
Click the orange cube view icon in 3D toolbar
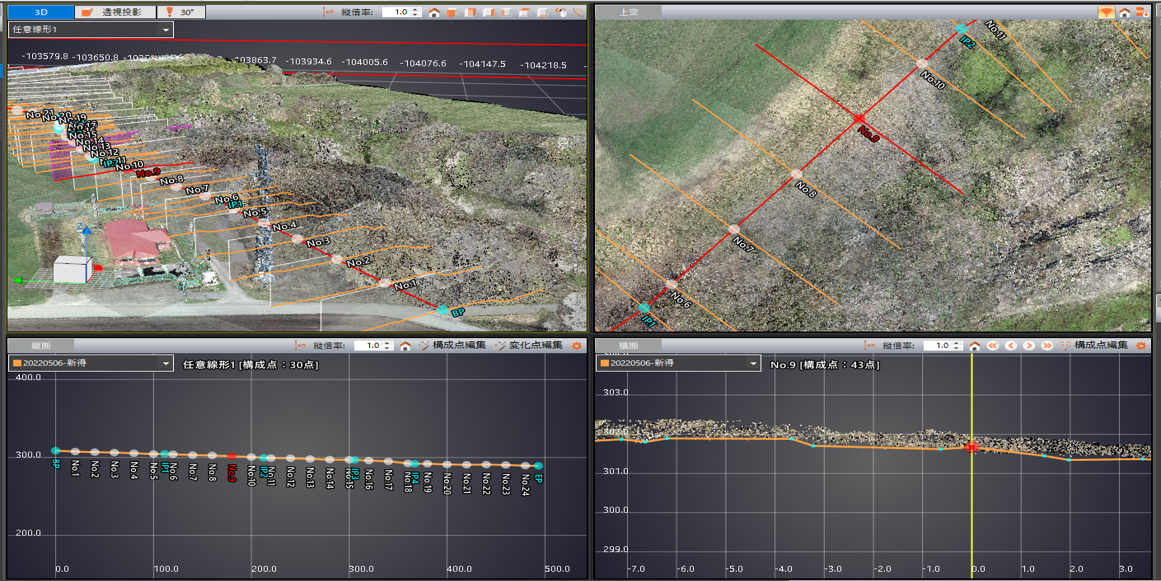coord(453,12)
